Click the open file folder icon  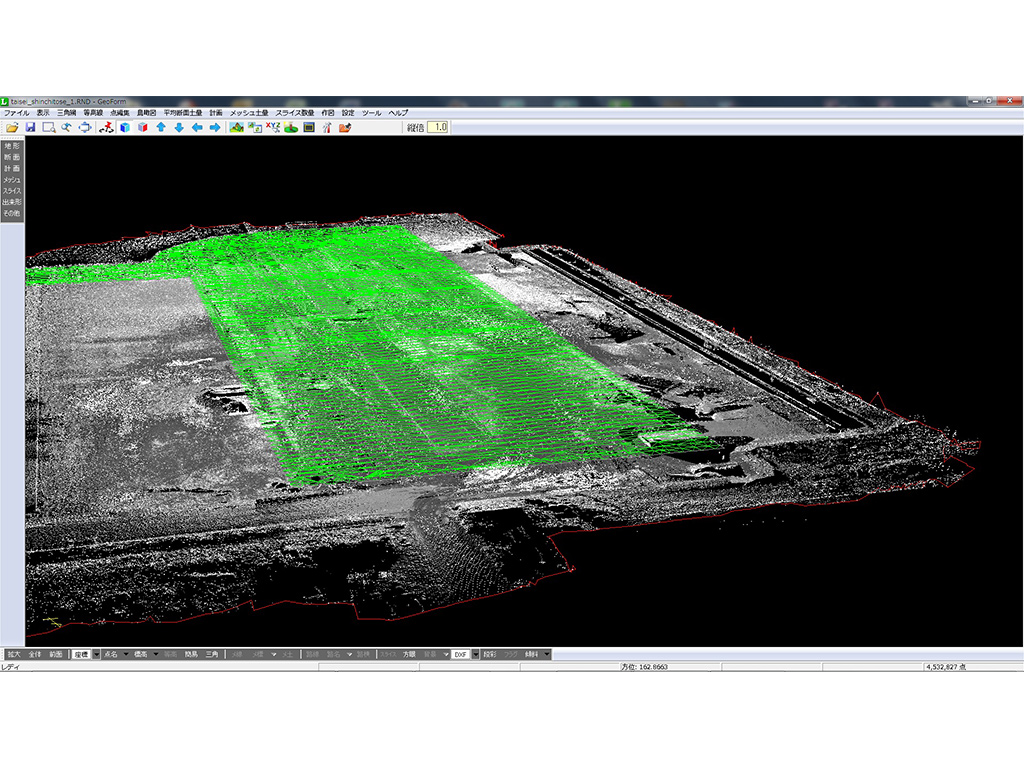pos(12,128)
